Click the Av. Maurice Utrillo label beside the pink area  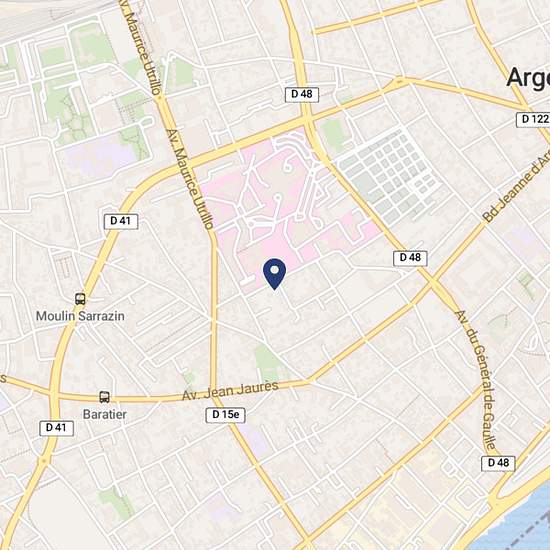coord(190,180)
